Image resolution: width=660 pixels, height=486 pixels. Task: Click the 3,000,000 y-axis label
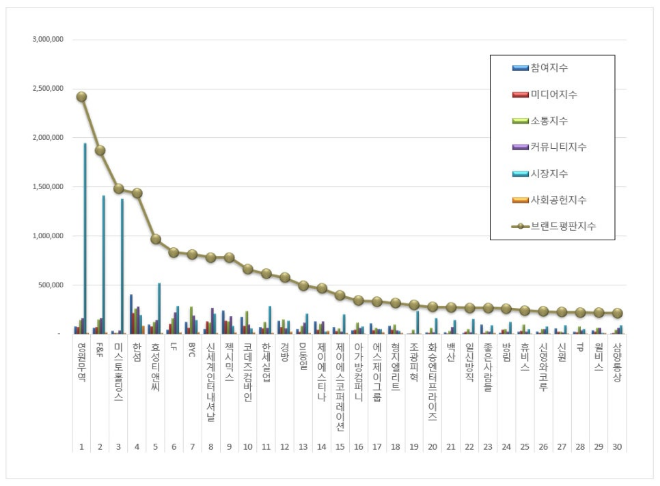(x=48, y=40)
